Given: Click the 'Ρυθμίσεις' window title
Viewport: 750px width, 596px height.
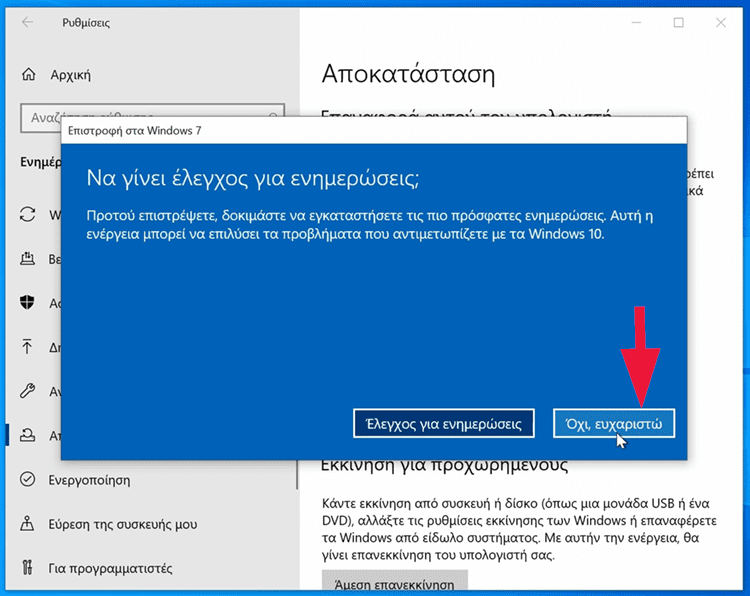Looking at the screenshot, I should pos(86,23).
